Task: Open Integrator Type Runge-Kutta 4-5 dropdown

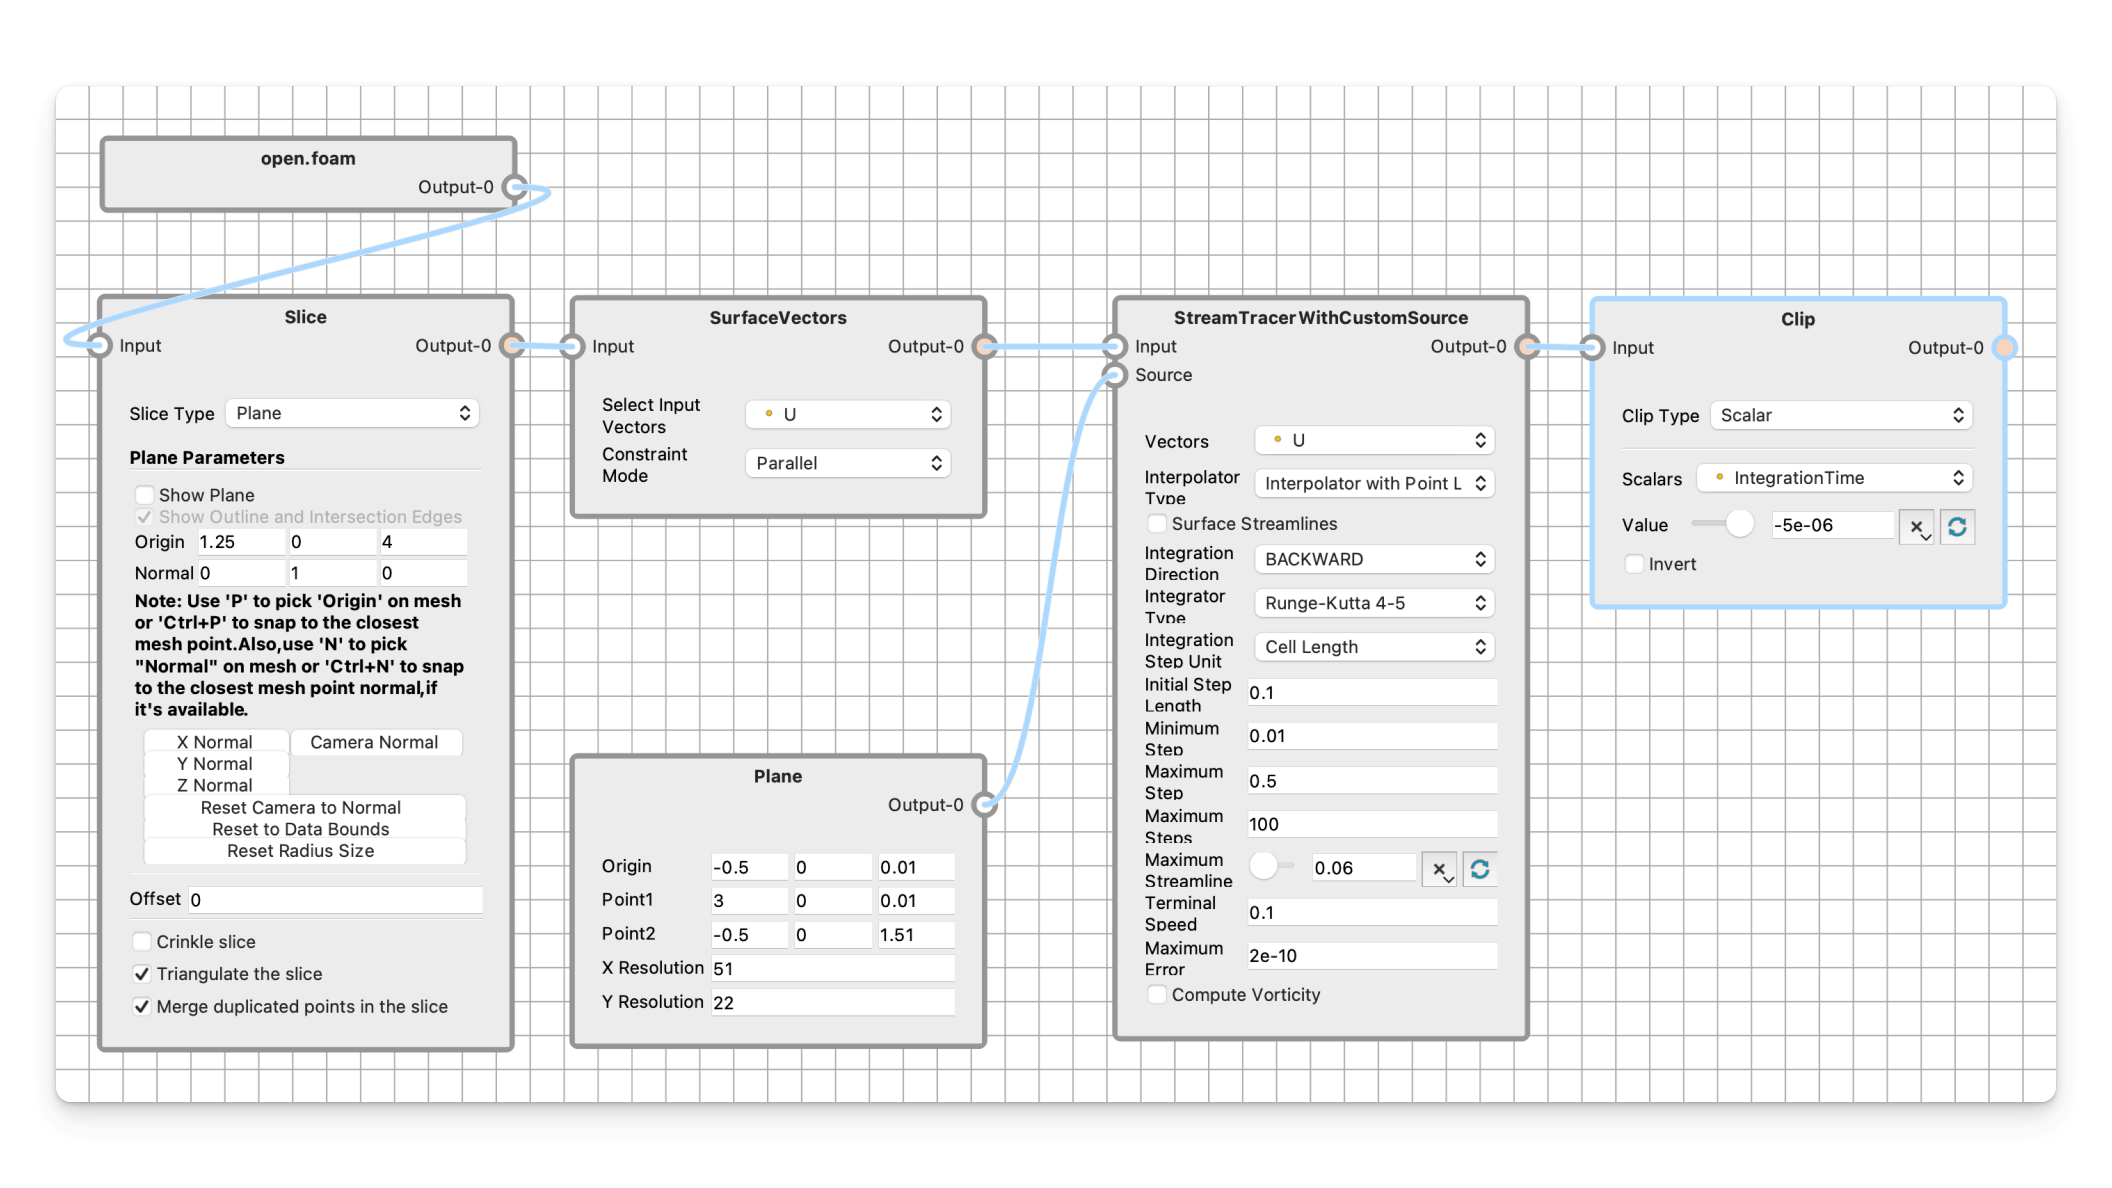Action: tap(1374, 603)
